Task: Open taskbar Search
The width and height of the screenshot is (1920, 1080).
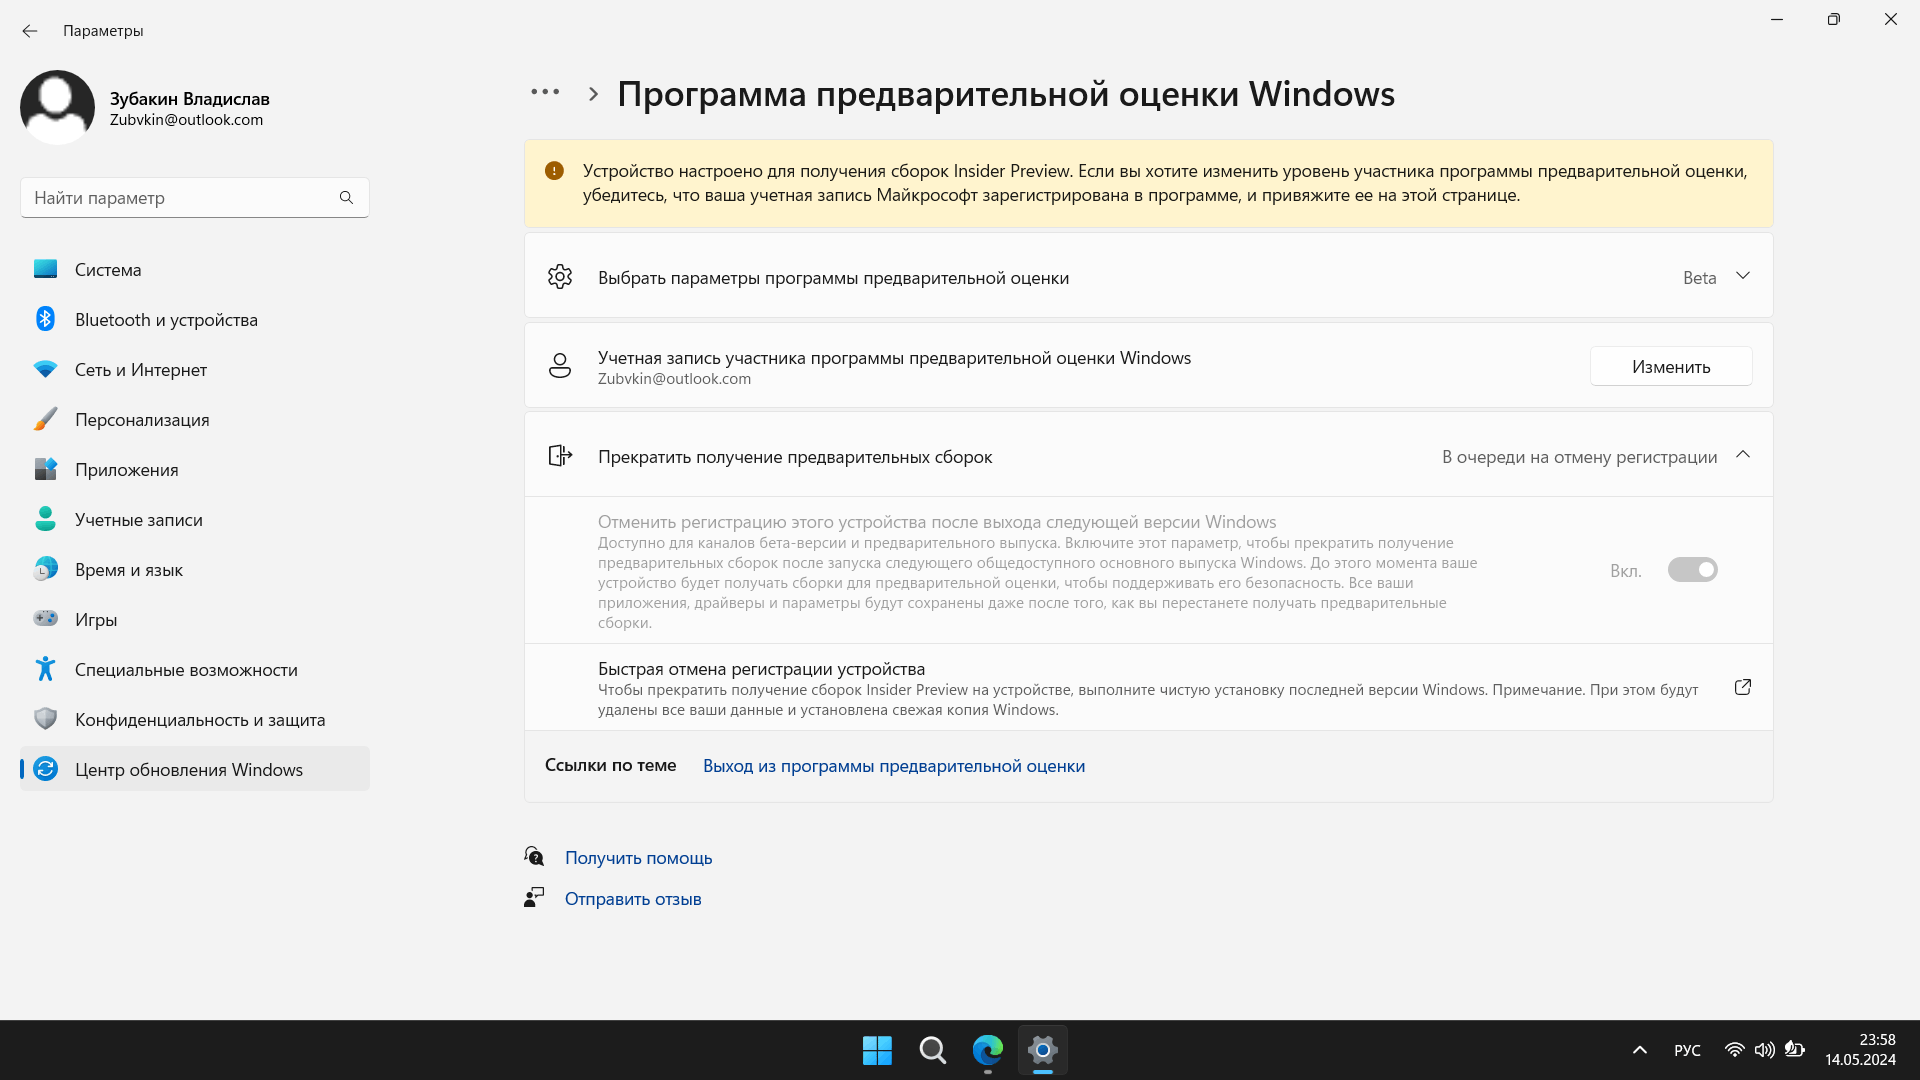Action: click(932, 1050)
